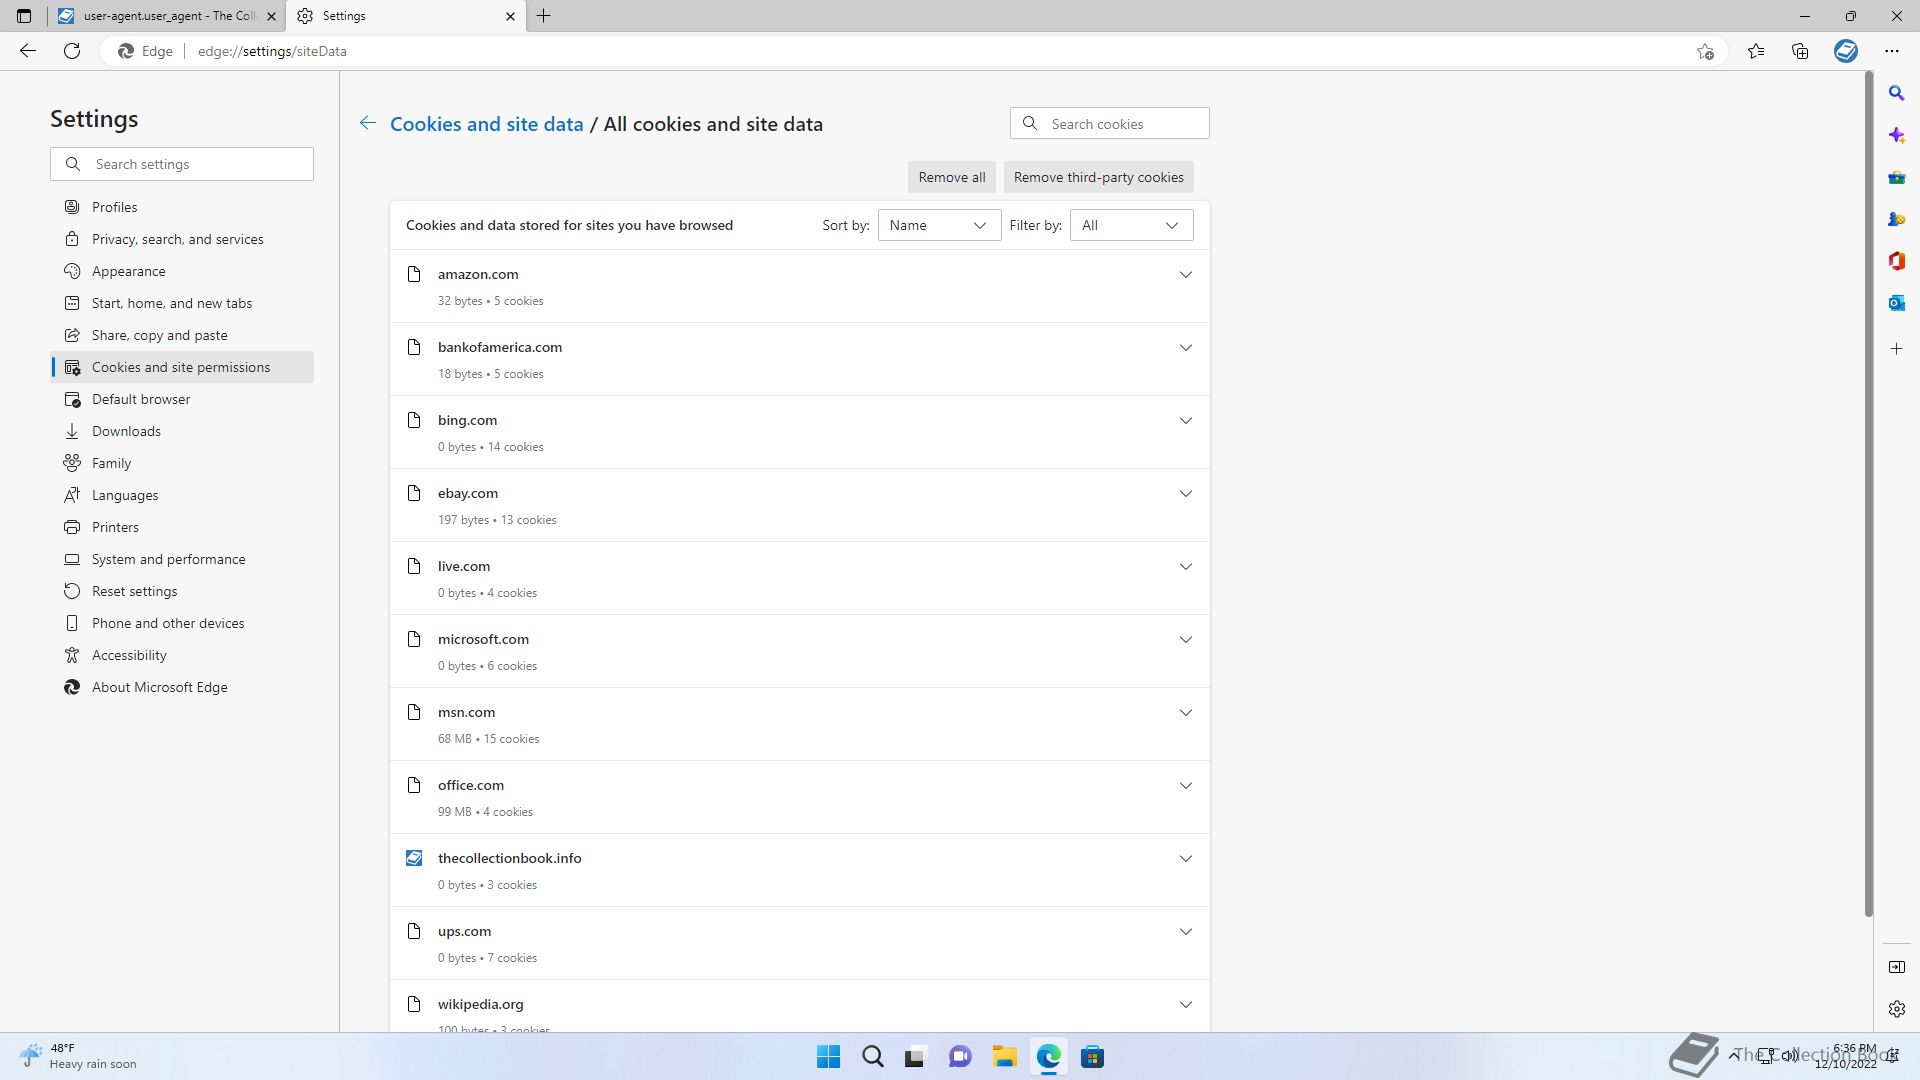Open weather widget on taskbar
This screenshot has height=1080, width=1920.
78,1056
